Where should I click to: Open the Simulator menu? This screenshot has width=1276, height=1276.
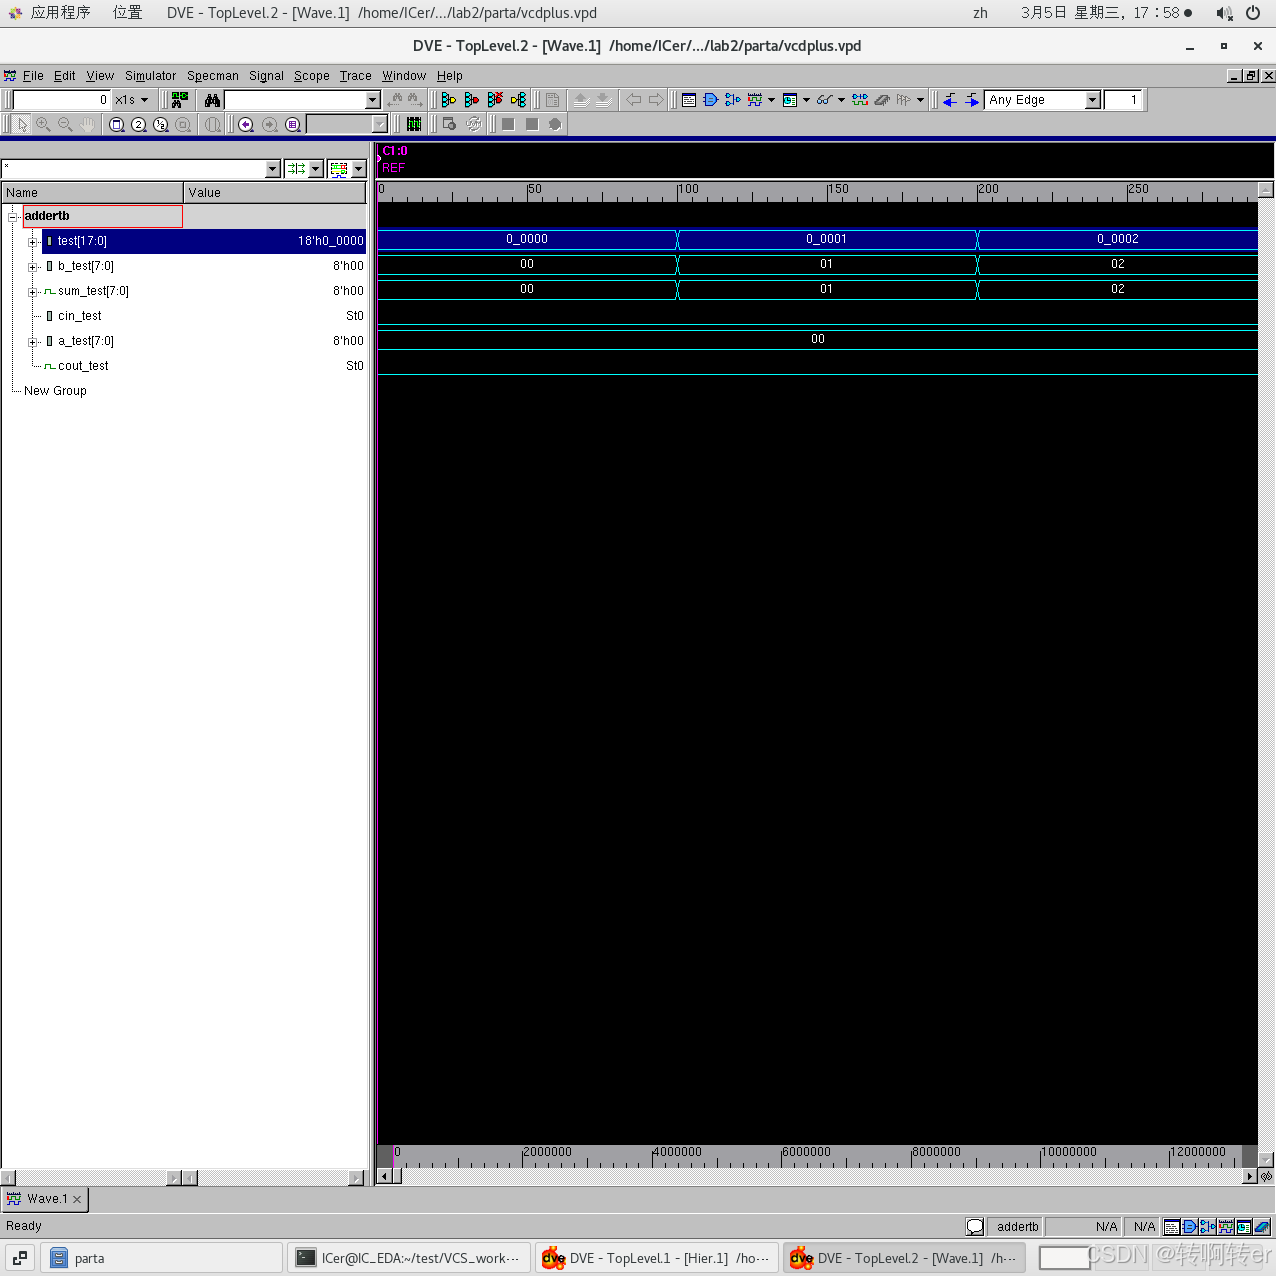[x=150, y=75]
